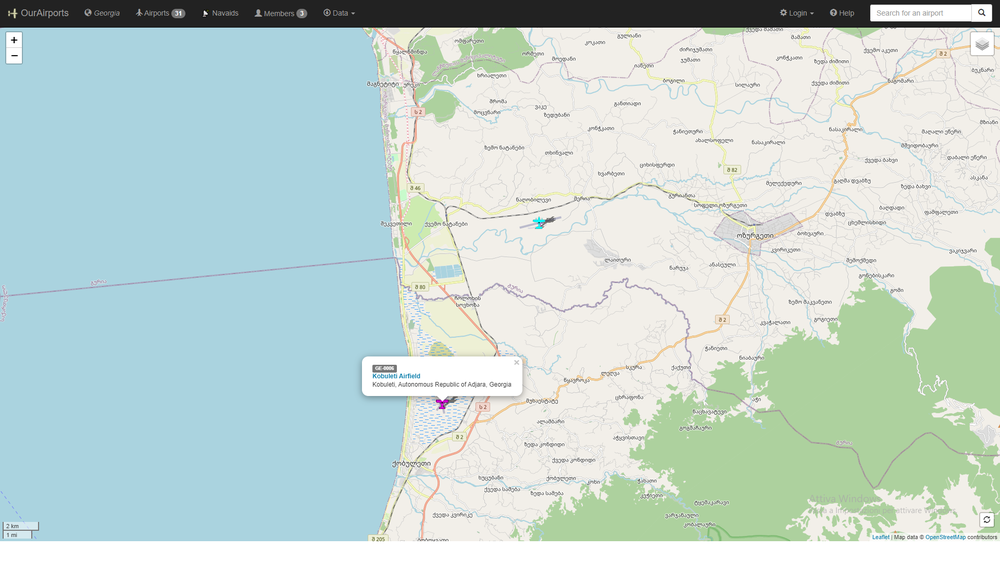Open the Georgia country menu item

point(102,13)
